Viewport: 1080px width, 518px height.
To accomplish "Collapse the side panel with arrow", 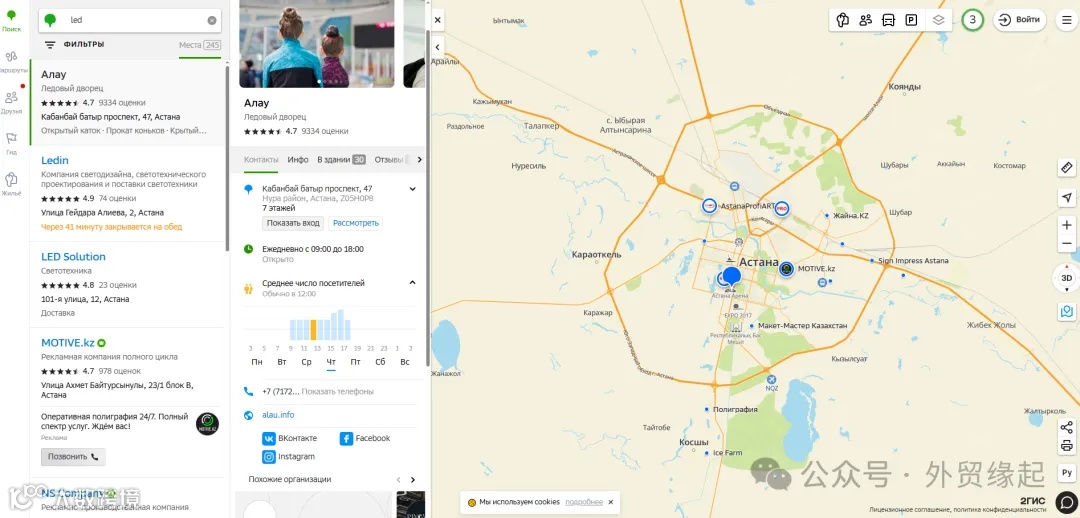I will point(437,47).
